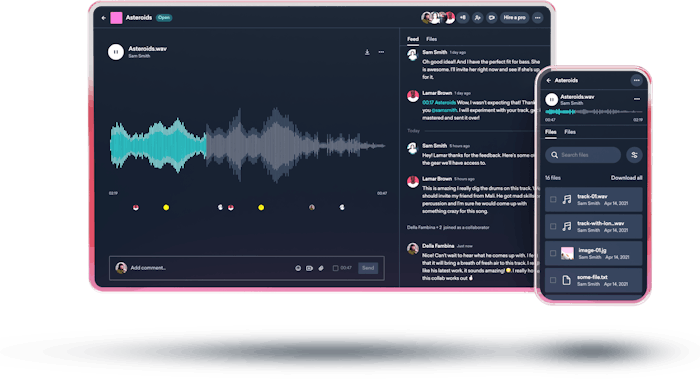Screen dimensions: 700x379
Task: Pause the Asteroids.wav track in desktop player
Action: pos(116,52)
